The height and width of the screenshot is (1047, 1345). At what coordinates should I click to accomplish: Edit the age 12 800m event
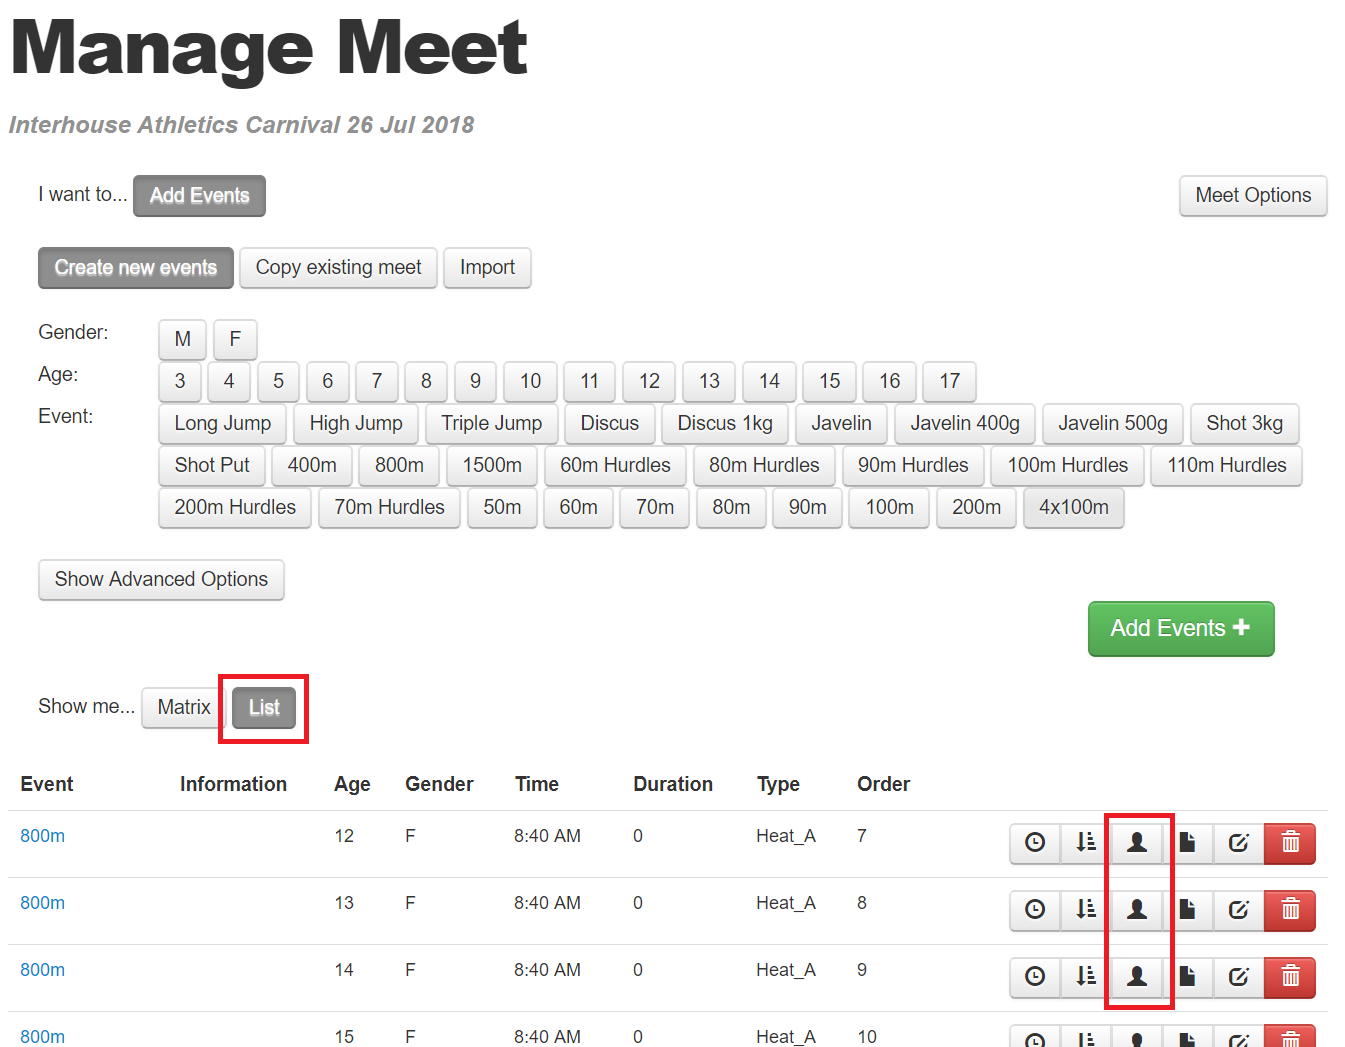coord(1239,843)
